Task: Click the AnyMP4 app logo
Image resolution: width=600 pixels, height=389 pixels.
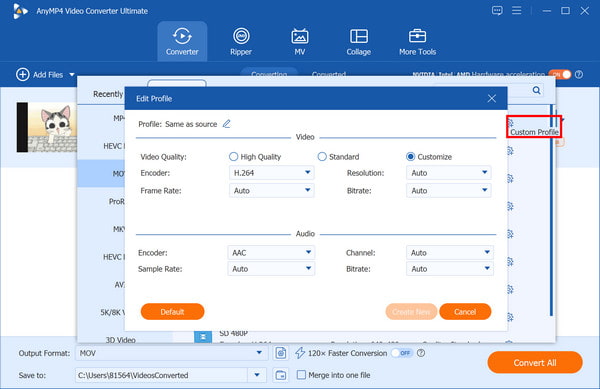Action: click(x=20, y=11)
